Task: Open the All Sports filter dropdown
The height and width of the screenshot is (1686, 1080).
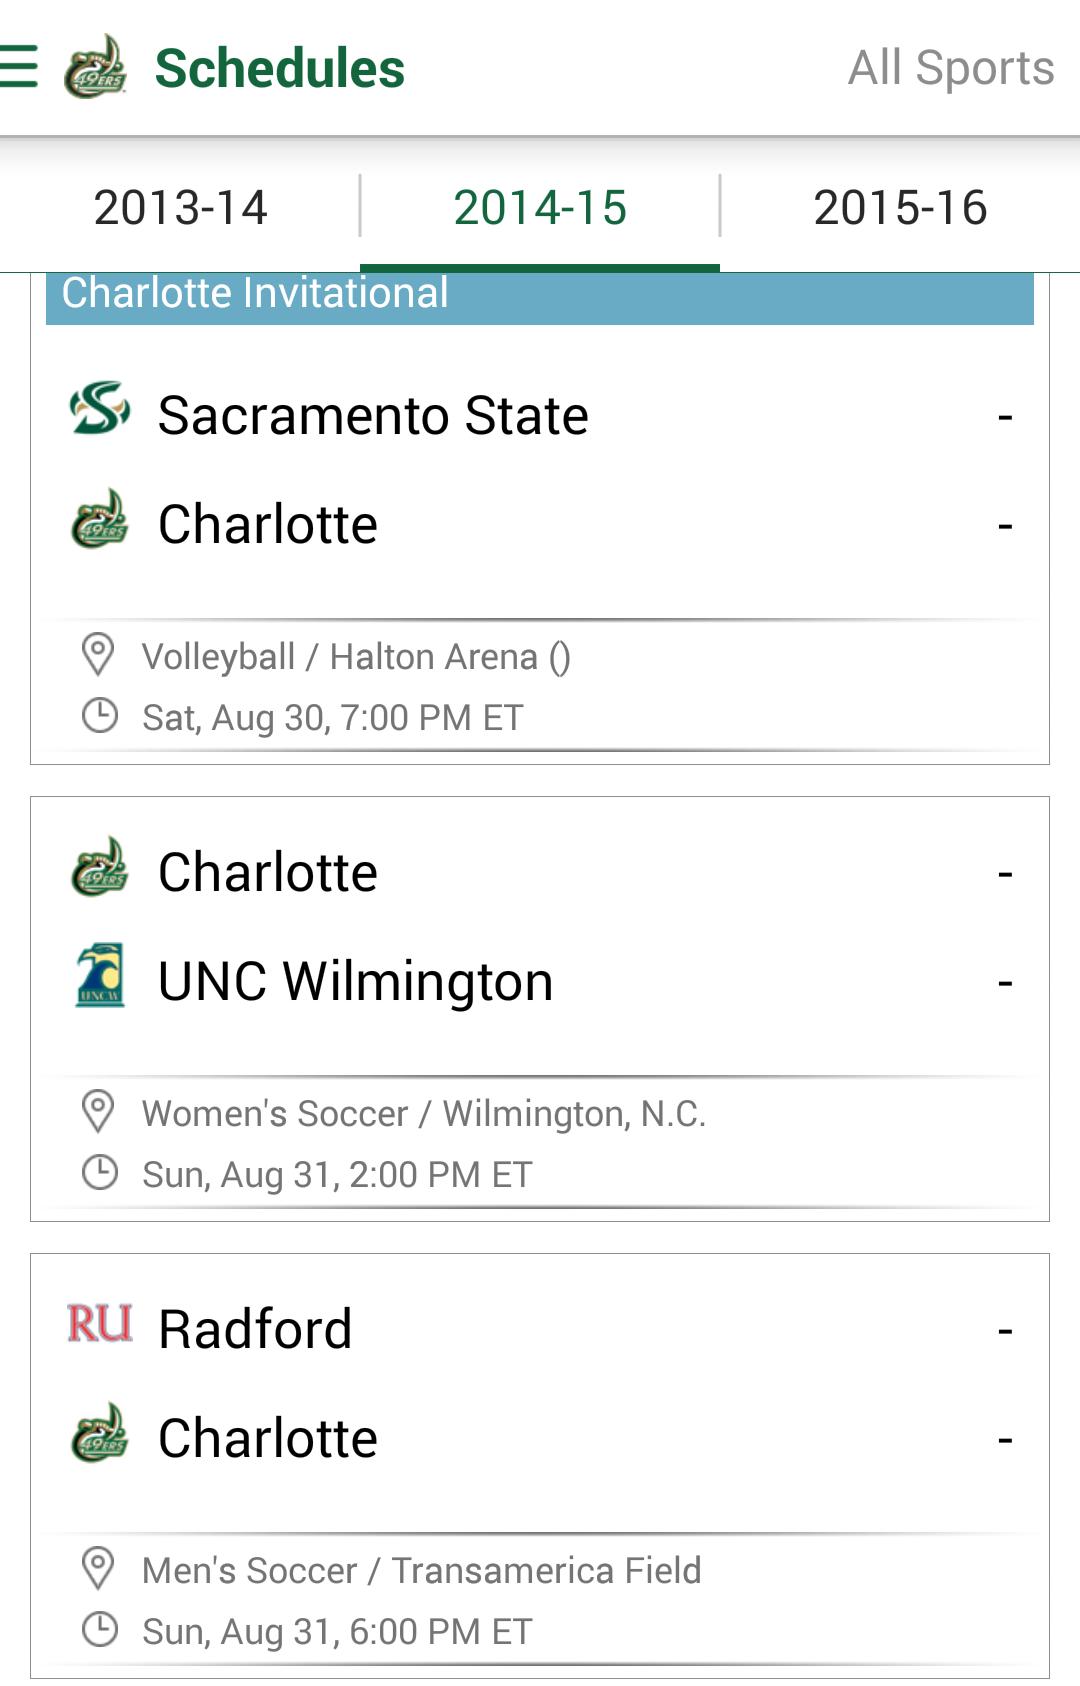Action: [950, 68]
